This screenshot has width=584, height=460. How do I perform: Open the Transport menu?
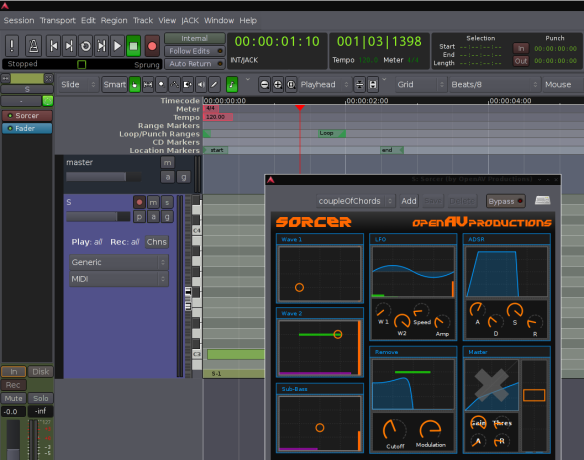point(58,20)
